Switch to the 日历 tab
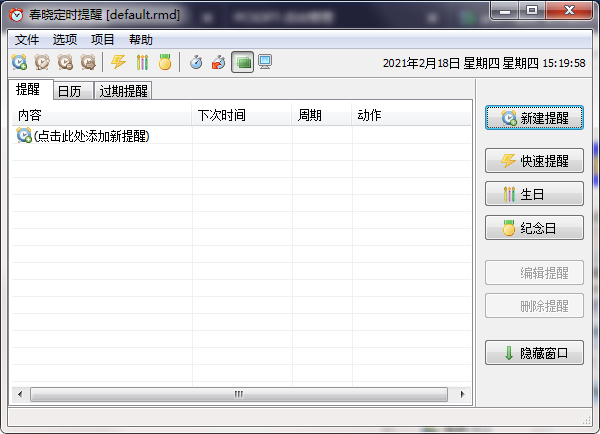Viewport: 600px width, 434px height. (x=73, y=91)
